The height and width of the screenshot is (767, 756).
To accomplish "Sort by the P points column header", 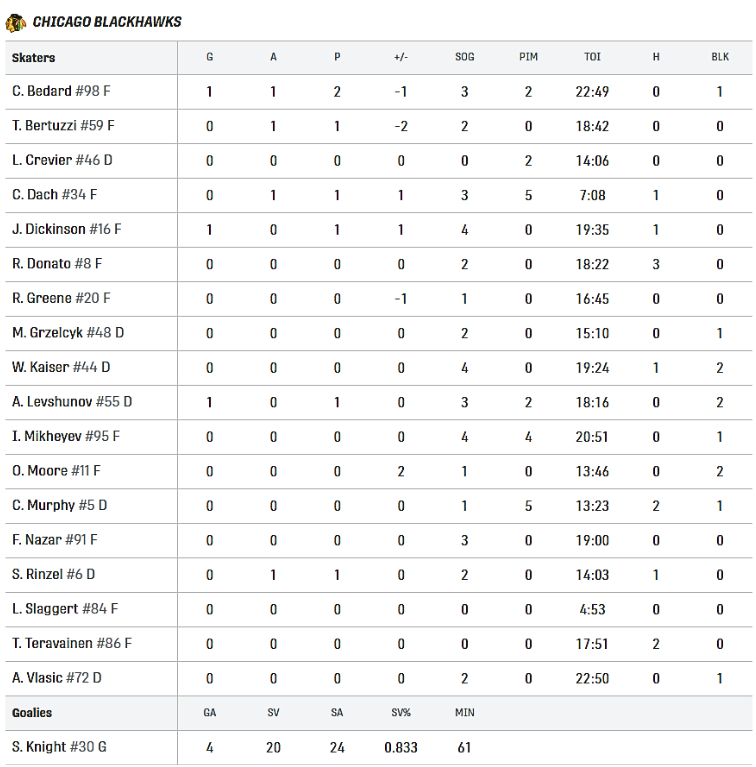I will pyautogui.click(x=337, y=58).
